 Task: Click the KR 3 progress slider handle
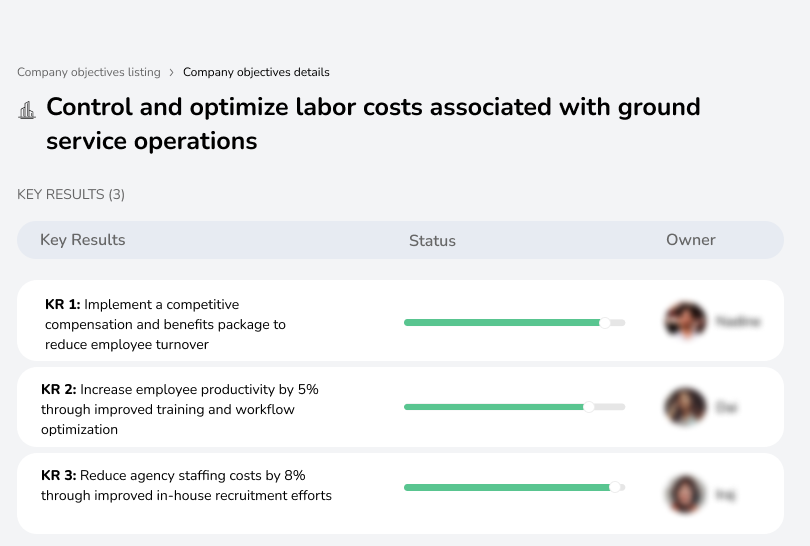pyautogui.click(x=615, y=487)
